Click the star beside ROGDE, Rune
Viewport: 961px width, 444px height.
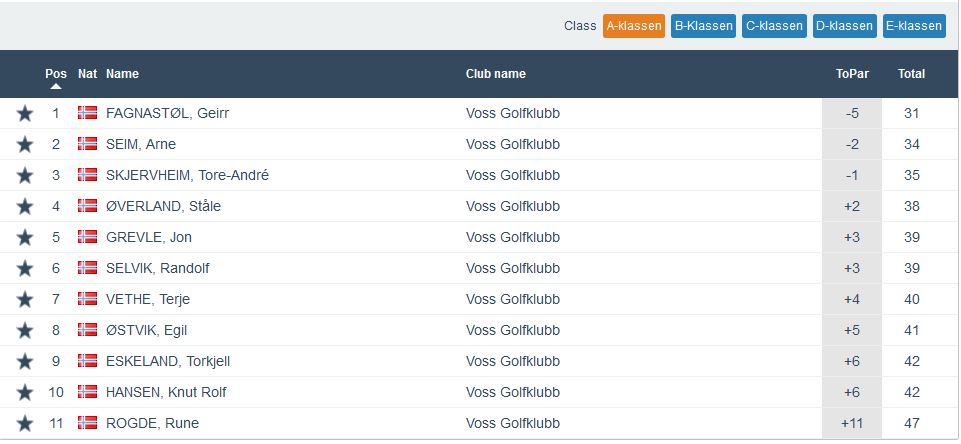[x=25, y=424]
